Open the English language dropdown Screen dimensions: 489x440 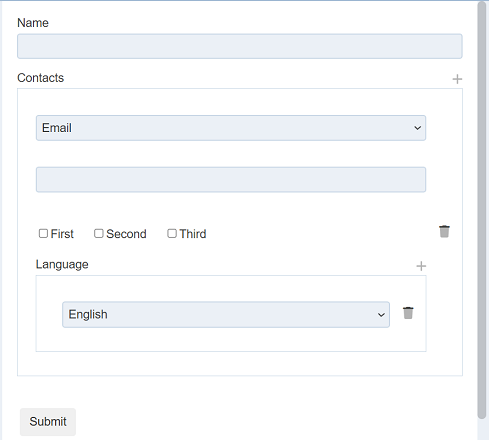point(226,315)
